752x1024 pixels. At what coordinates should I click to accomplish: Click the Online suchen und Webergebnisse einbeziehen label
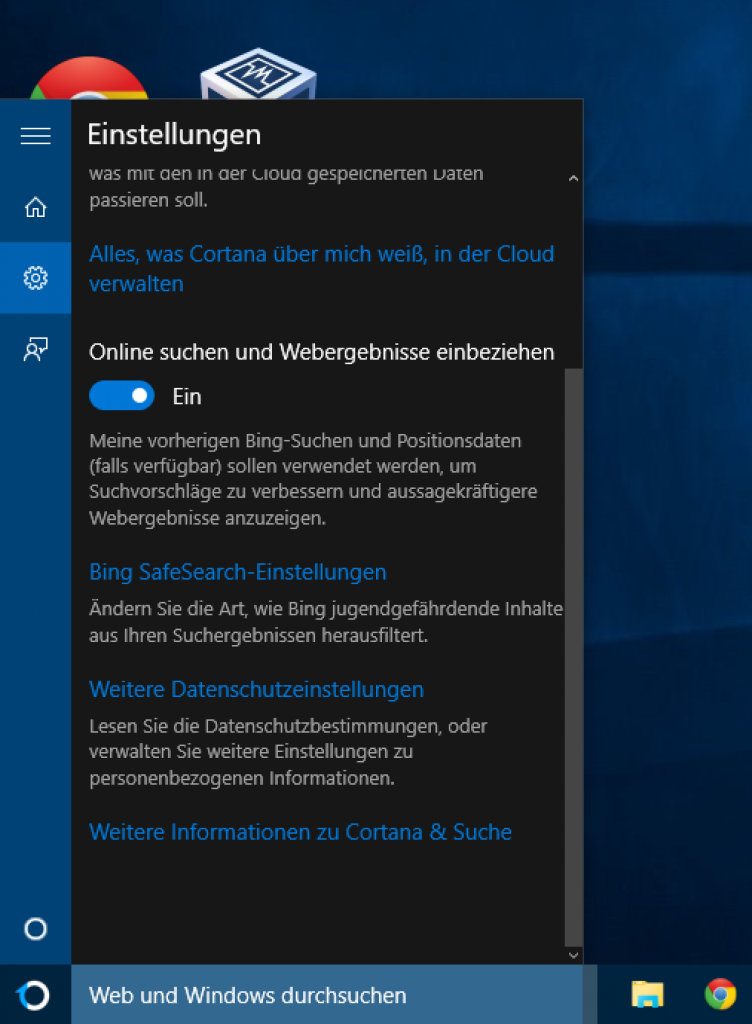[x=322, y=353]
